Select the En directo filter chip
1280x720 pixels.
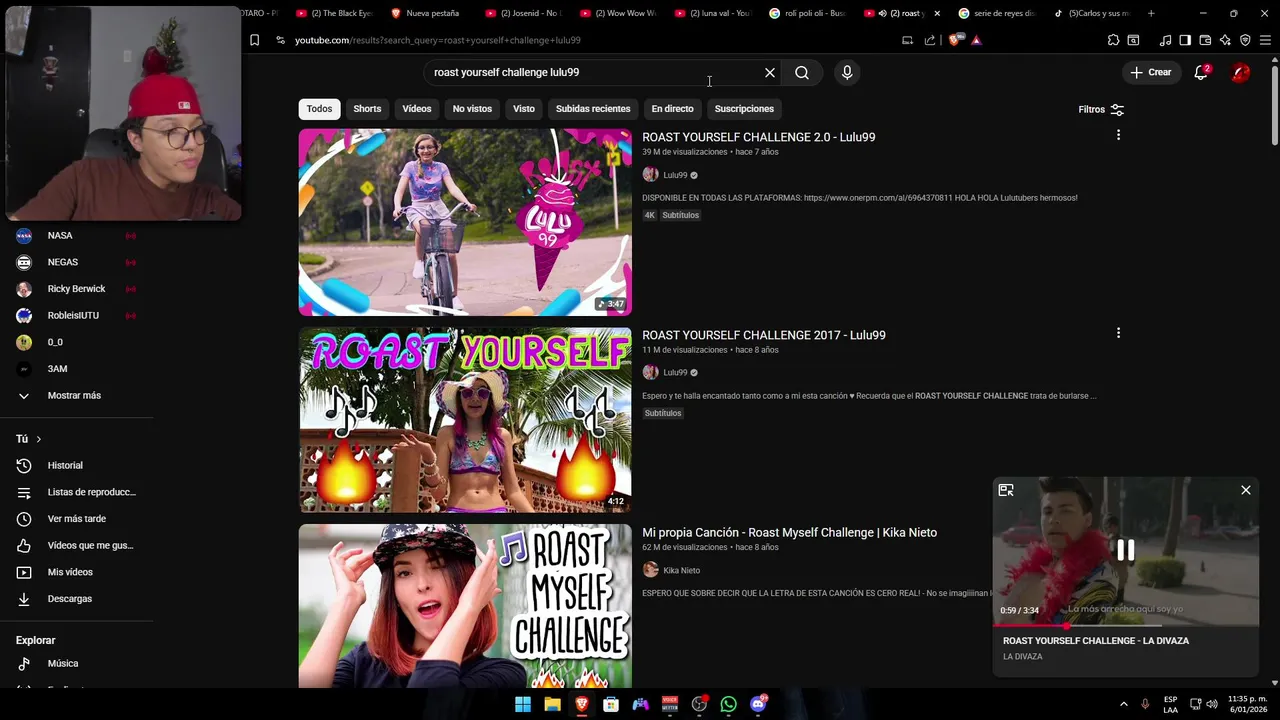point(672,109)
